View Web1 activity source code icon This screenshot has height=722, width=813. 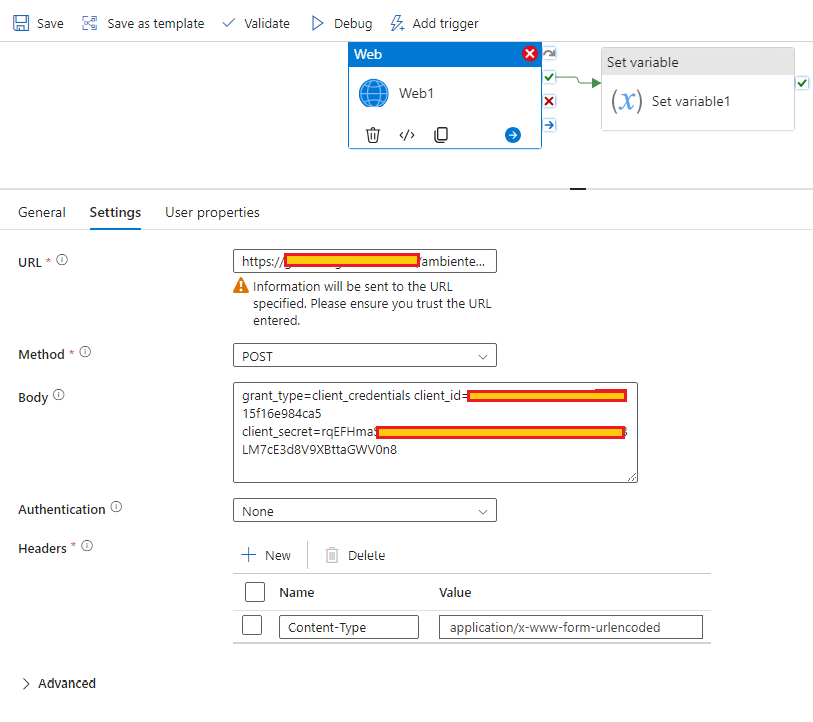click(x=407, y=135)
